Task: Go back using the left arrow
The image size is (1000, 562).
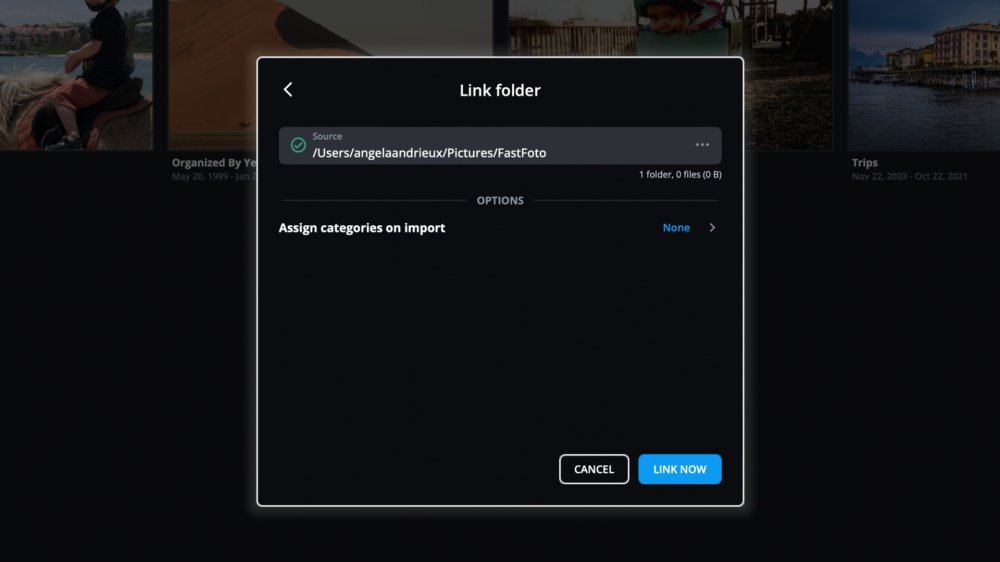Action: point(288,89)
